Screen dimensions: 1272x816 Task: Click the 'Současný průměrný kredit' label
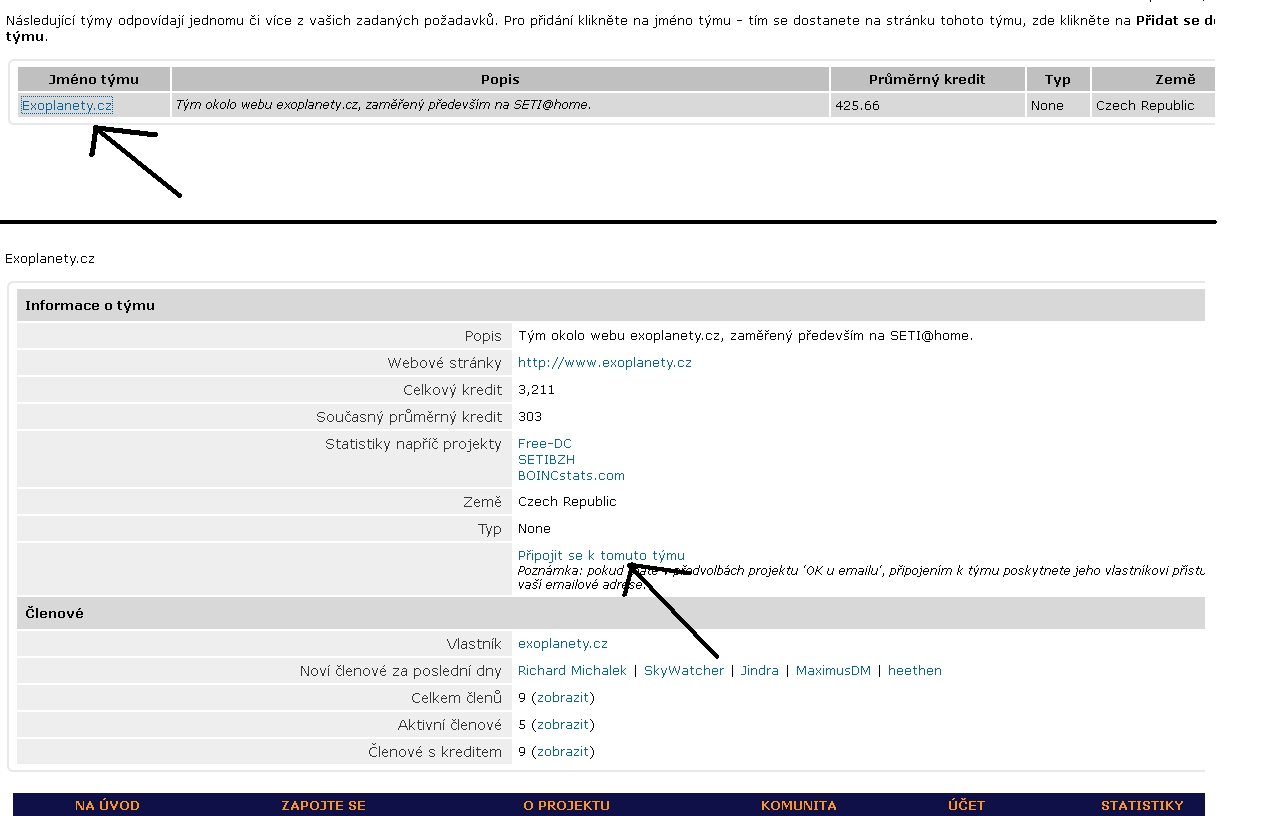pyautogui.click(x=409, y=417)
